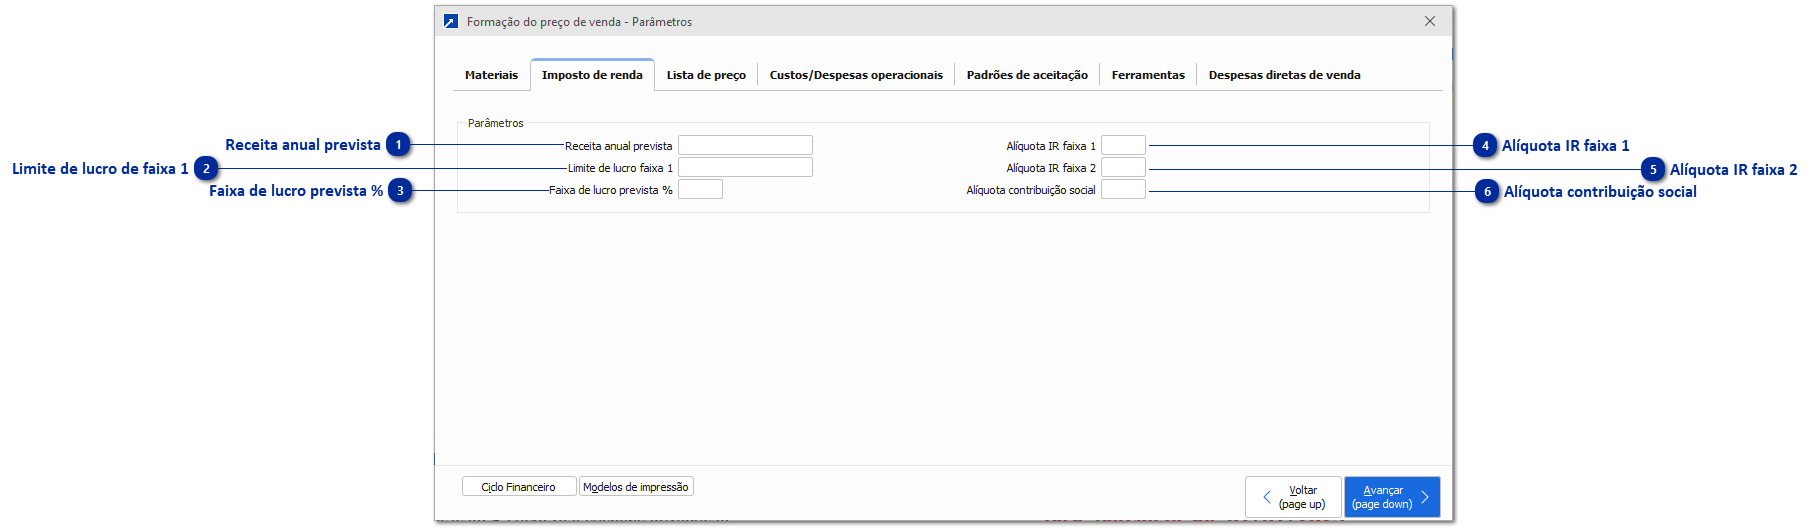The image size is (1814, 530).
Task: Click the Receita anual prevista input field
Action: tap(745, 145)
